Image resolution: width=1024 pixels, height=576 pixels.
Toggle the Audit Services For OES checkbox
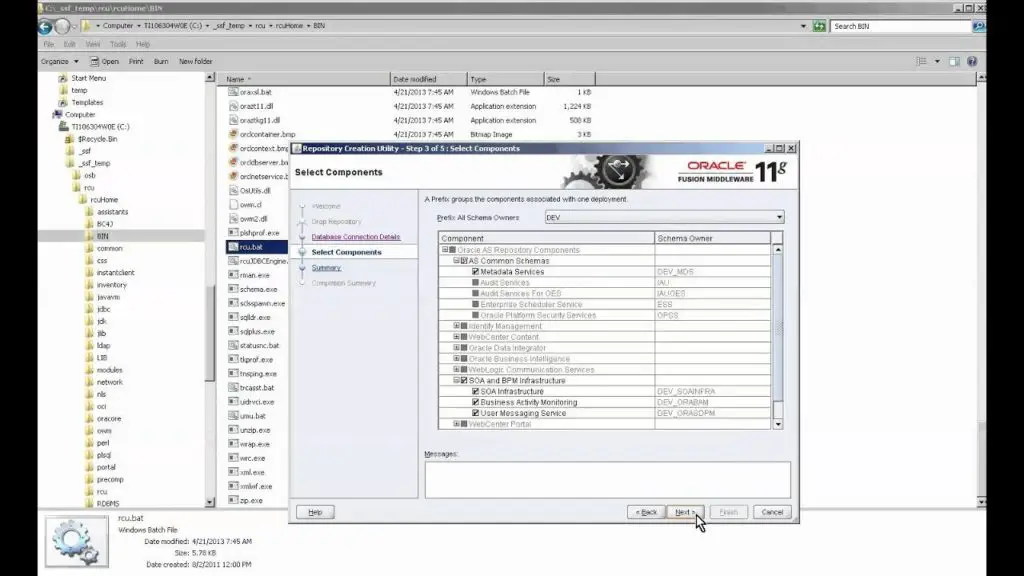point(475,293)
